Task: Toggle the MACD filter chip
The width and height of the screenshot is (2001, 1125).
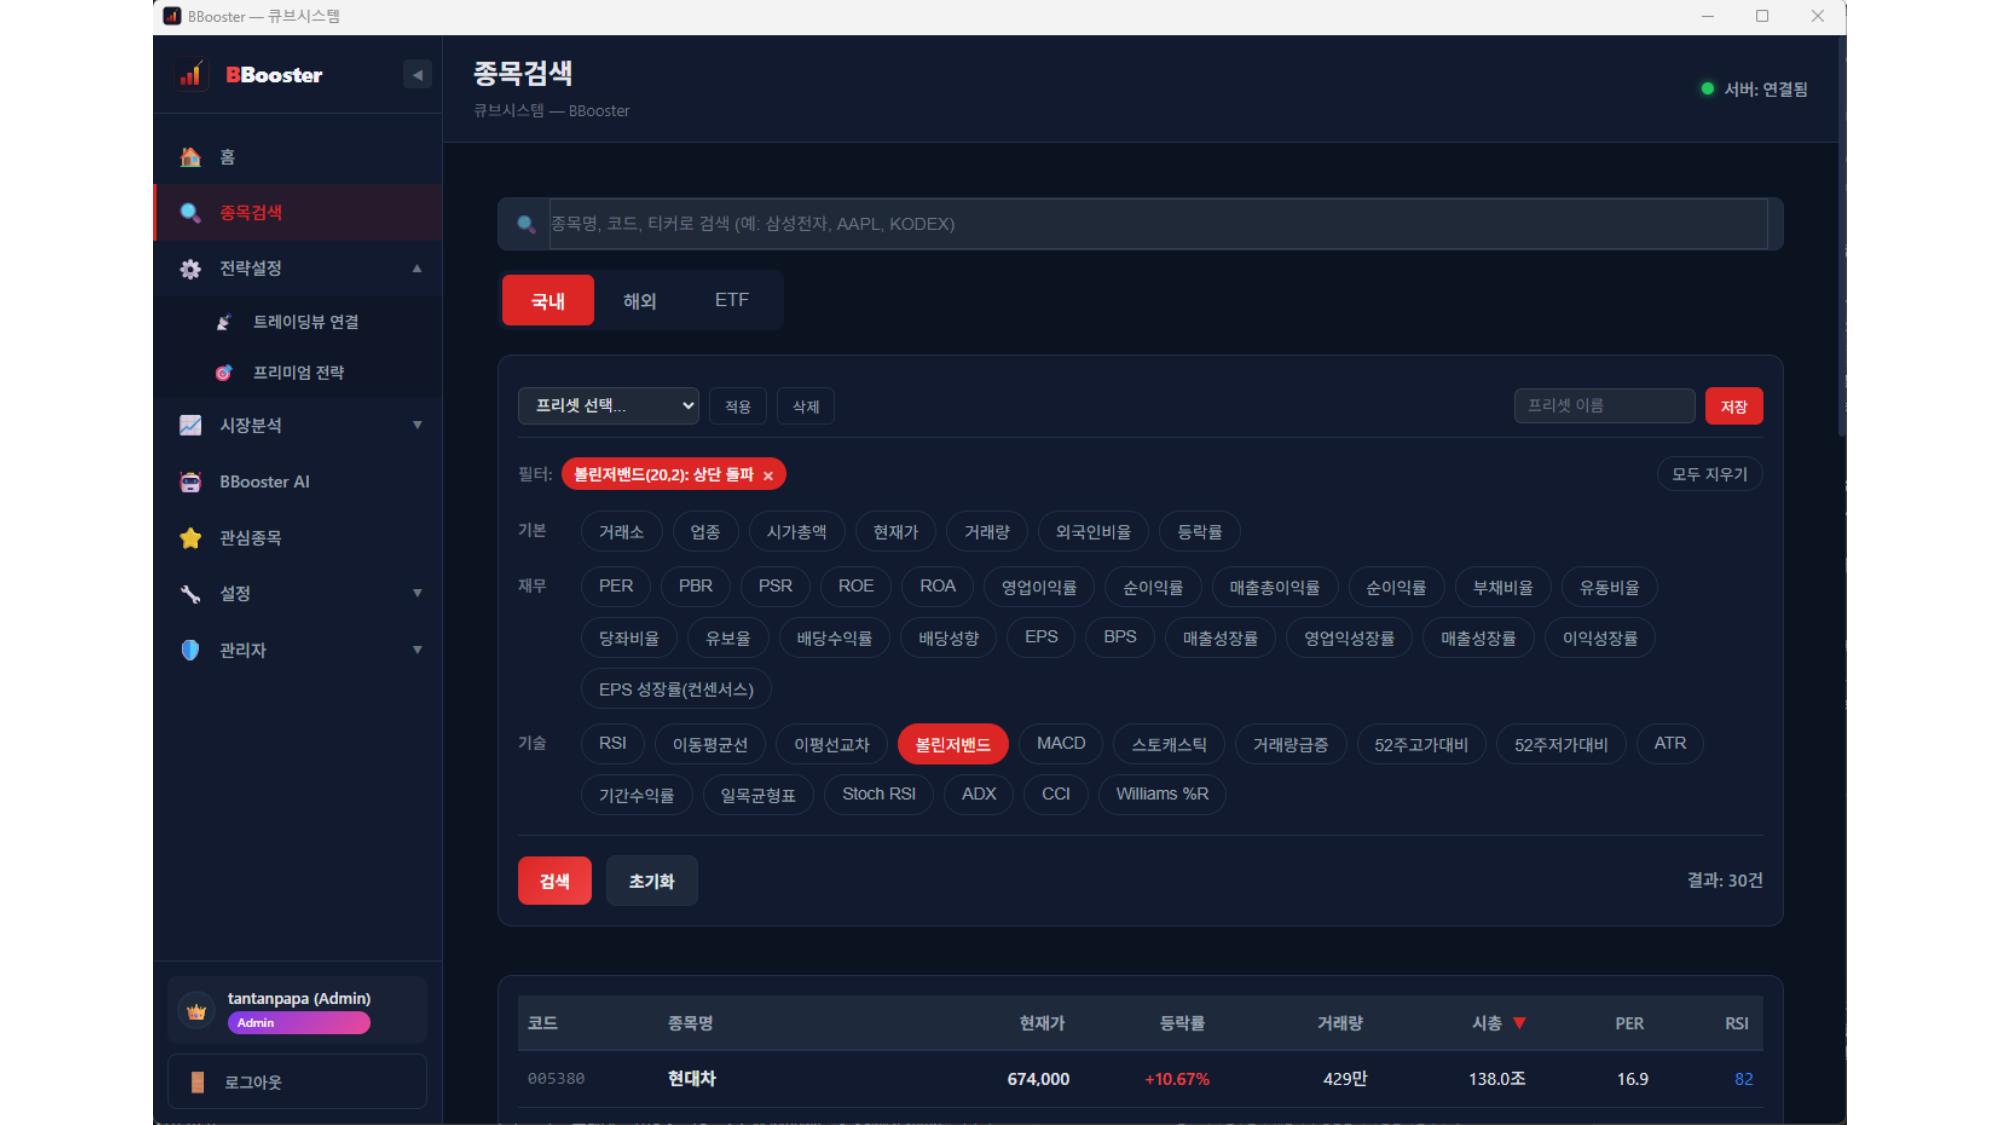Action: (1060, 743)
